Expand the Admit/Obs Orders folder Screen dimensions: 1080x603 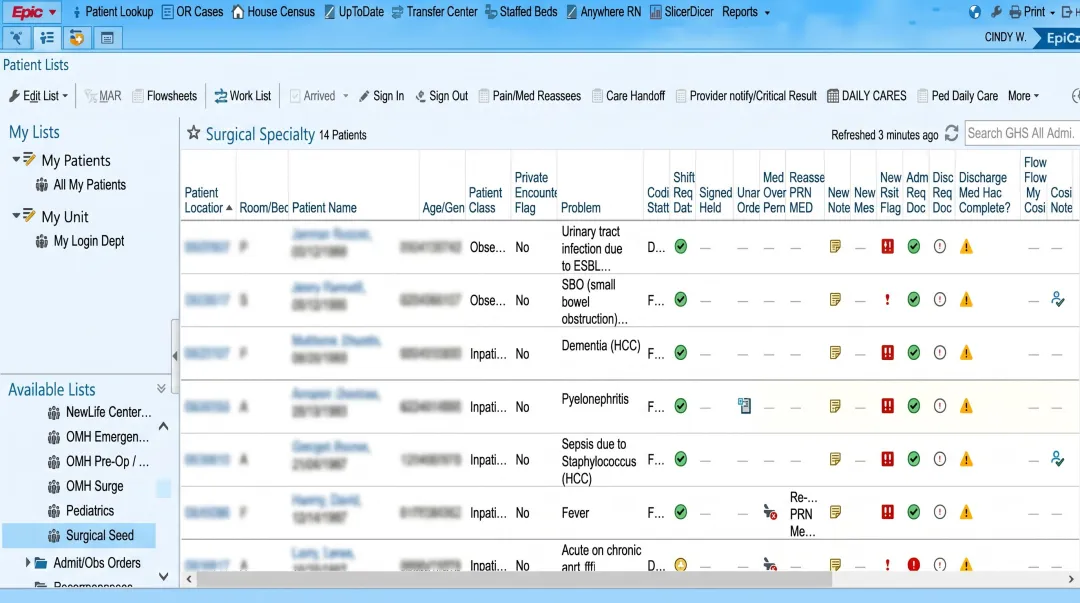(x=28, y=563)
